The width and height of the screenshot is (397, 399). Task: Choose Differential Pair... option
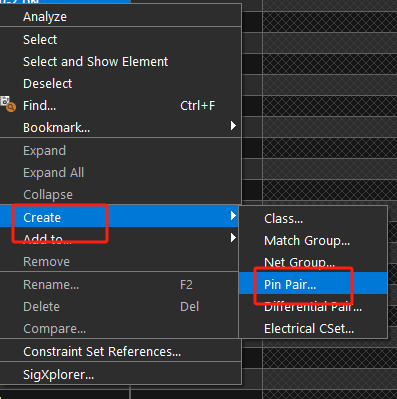pyautogui.click(x=313, y=306)
